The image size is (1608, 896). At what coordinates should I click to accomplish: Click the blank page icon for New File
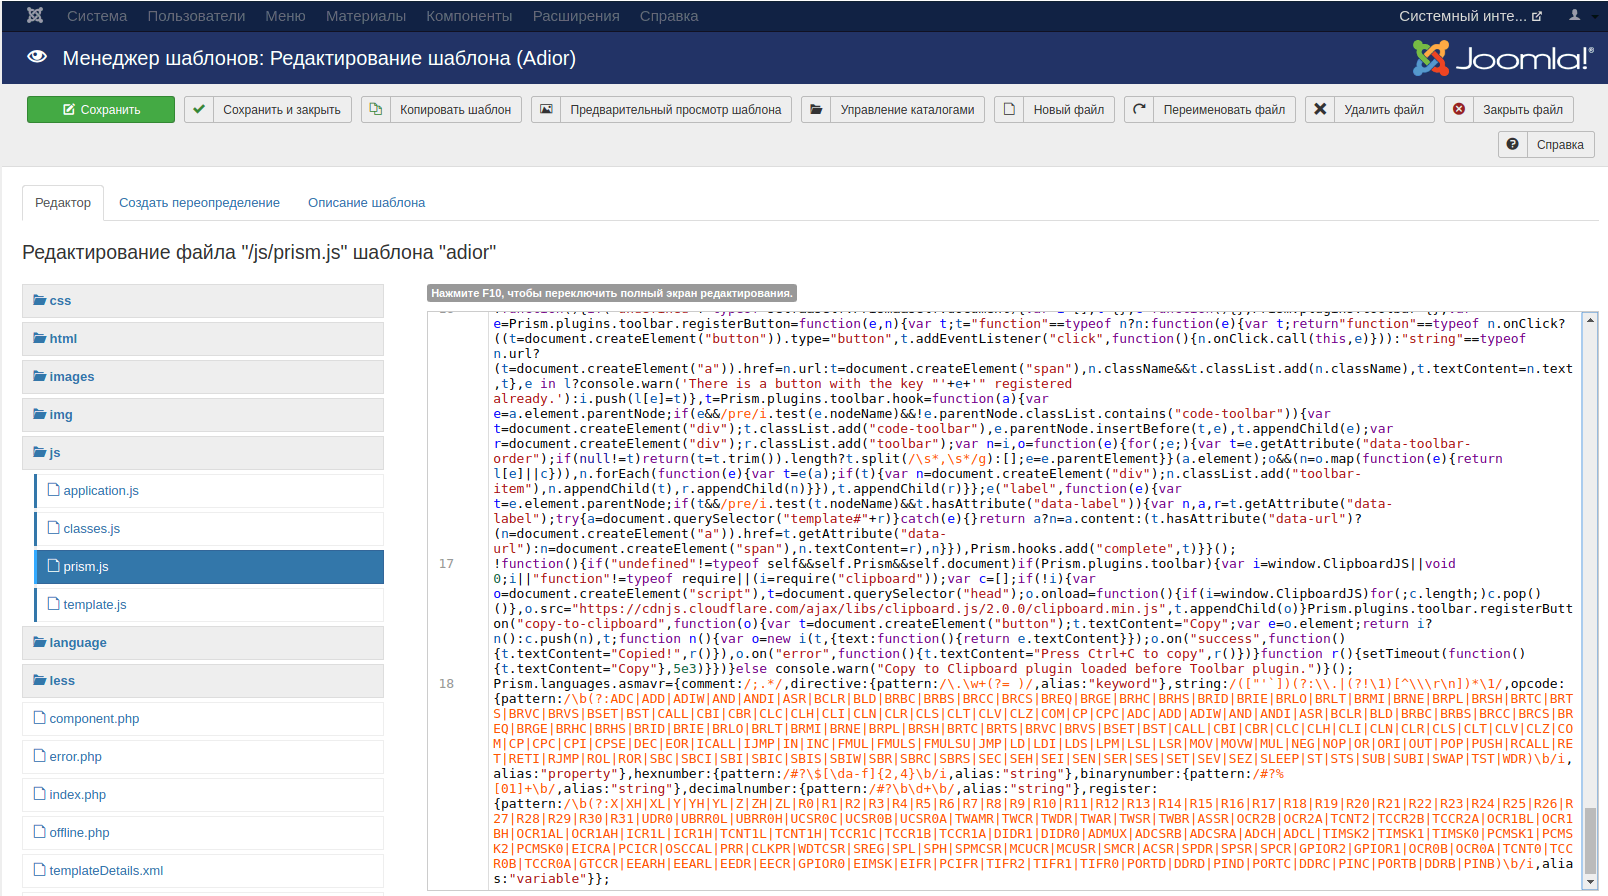pyautogui.click(x=1009, y=109)
